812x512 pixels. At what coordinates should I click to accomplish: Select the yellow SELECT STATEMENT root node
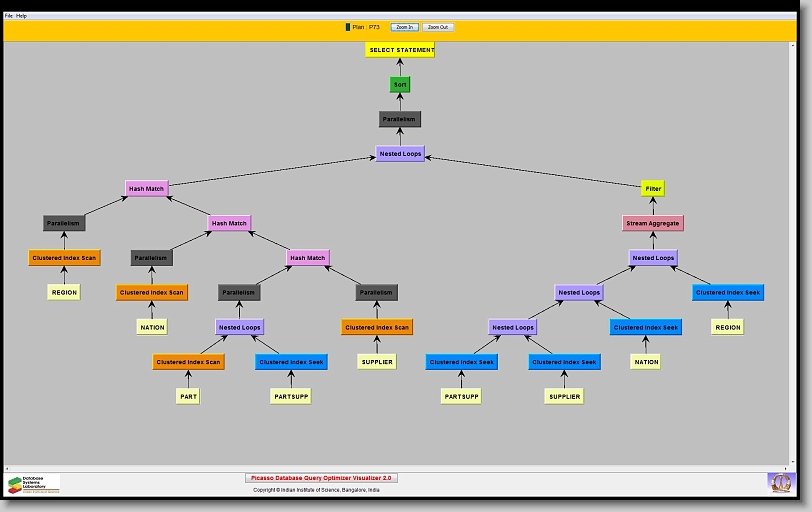(400, 50)
